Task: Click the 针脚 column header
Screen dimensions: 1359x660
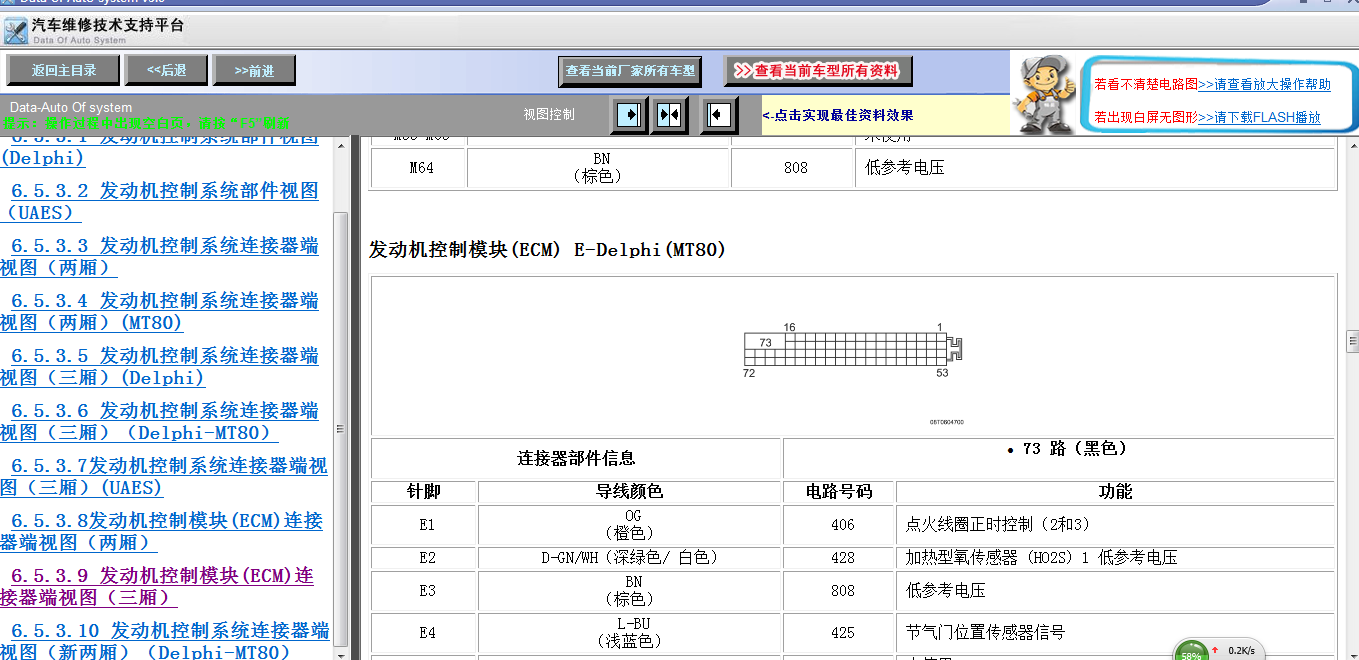Action: [424, 492]
